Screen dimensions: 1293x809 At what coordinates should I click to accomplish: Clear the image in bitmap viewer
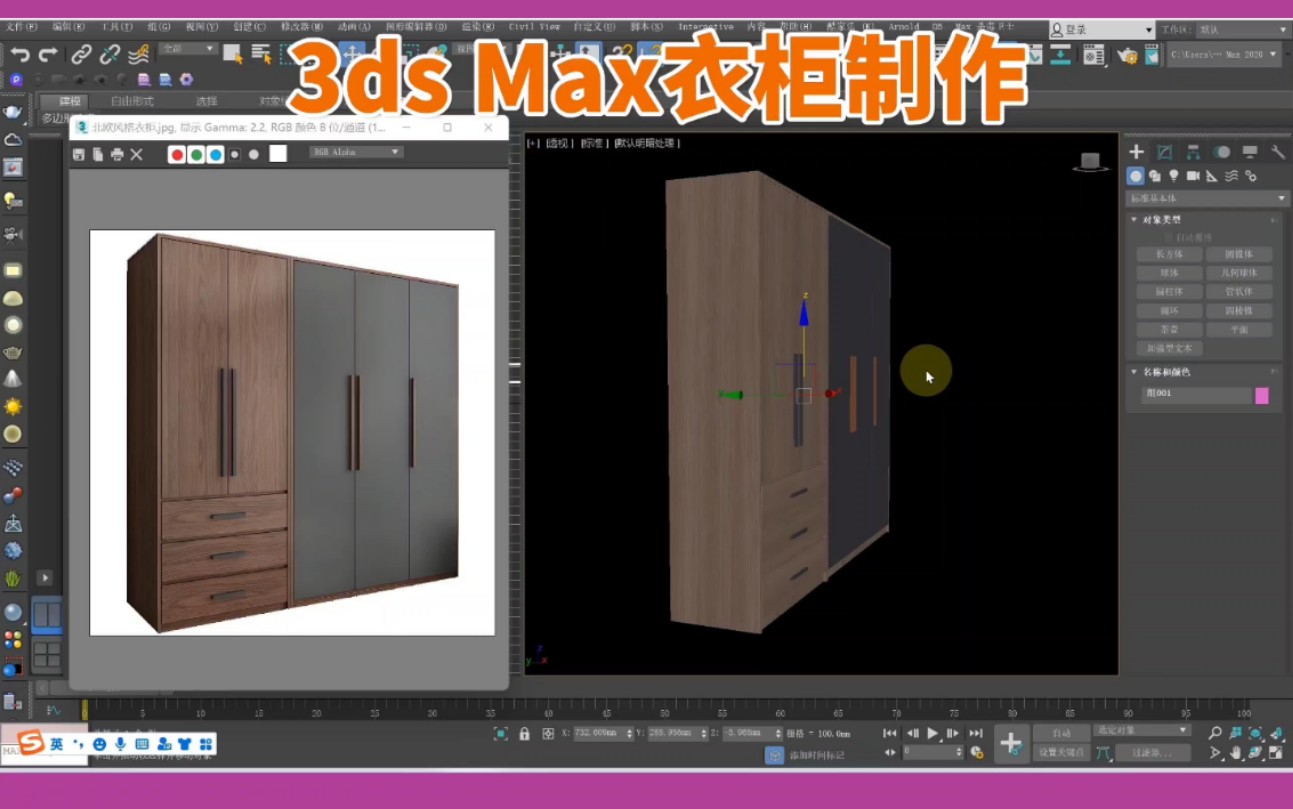pyautogui.click(x=137, y=154)
